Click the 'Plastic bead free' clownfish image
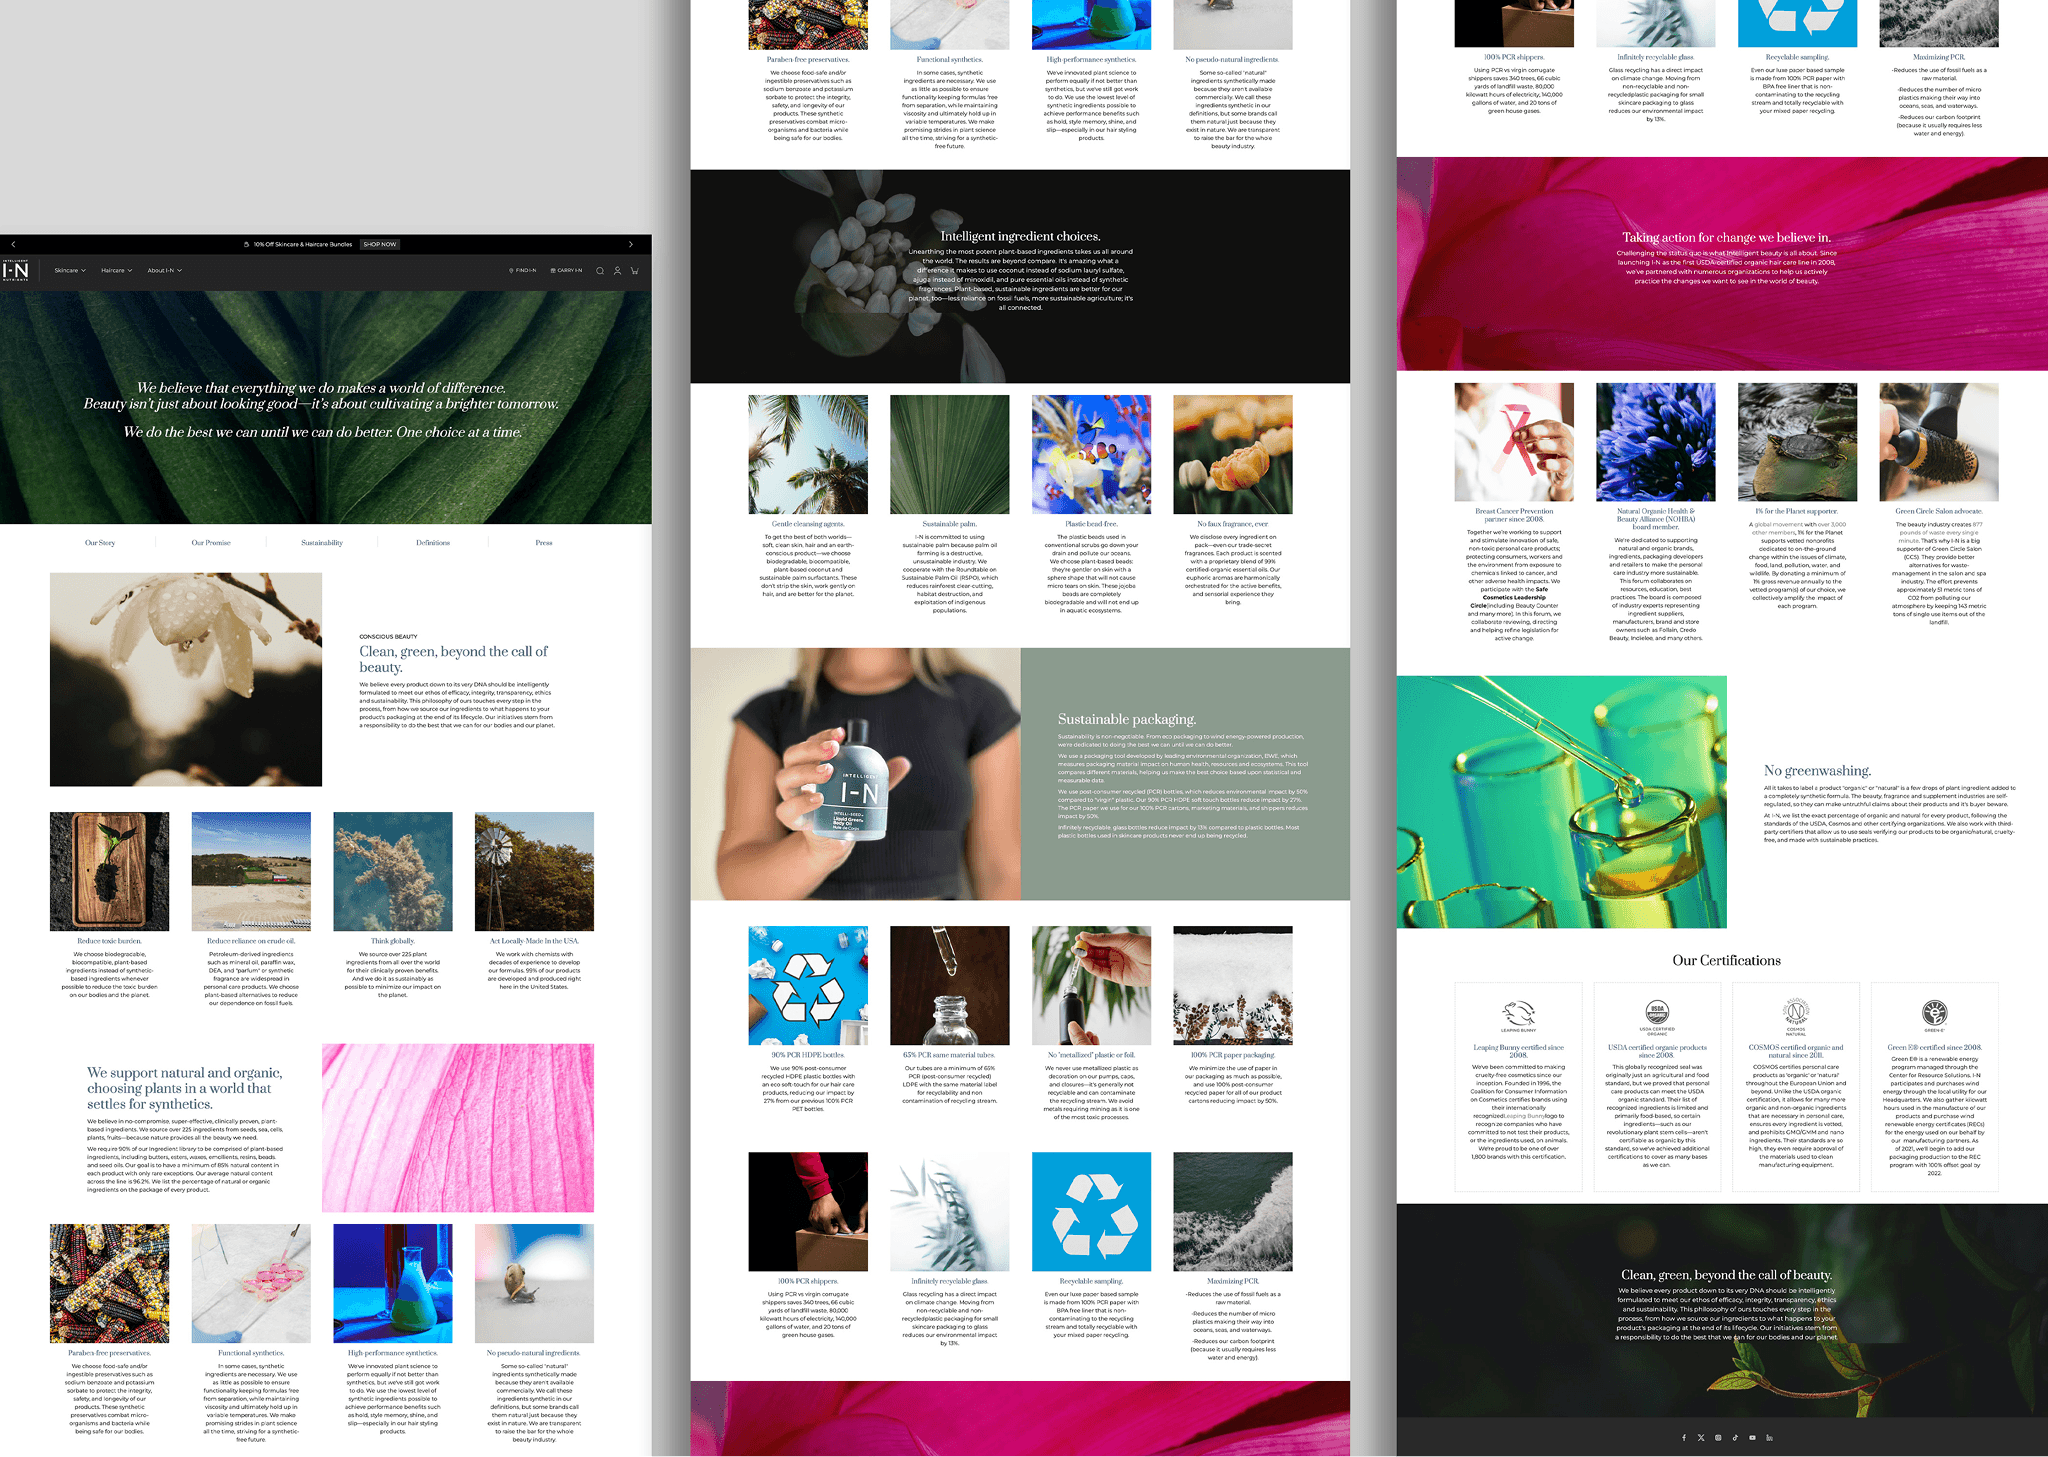This screenshot has width=2048, height=1457. click(1091, 454)
